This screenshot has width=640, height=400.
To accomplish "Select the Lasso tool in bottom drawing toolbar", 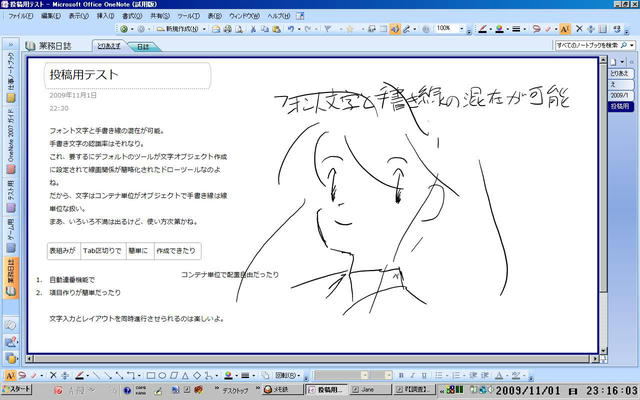I will [x=22, y=375].
